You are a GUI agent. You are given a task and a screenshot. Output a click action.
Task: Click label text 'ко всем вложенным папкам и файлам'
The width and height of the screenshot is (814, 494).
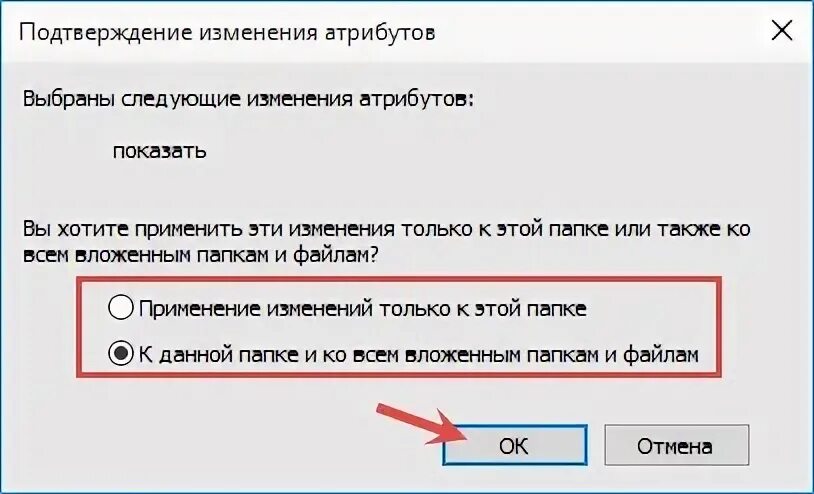(x=510, y=355)
